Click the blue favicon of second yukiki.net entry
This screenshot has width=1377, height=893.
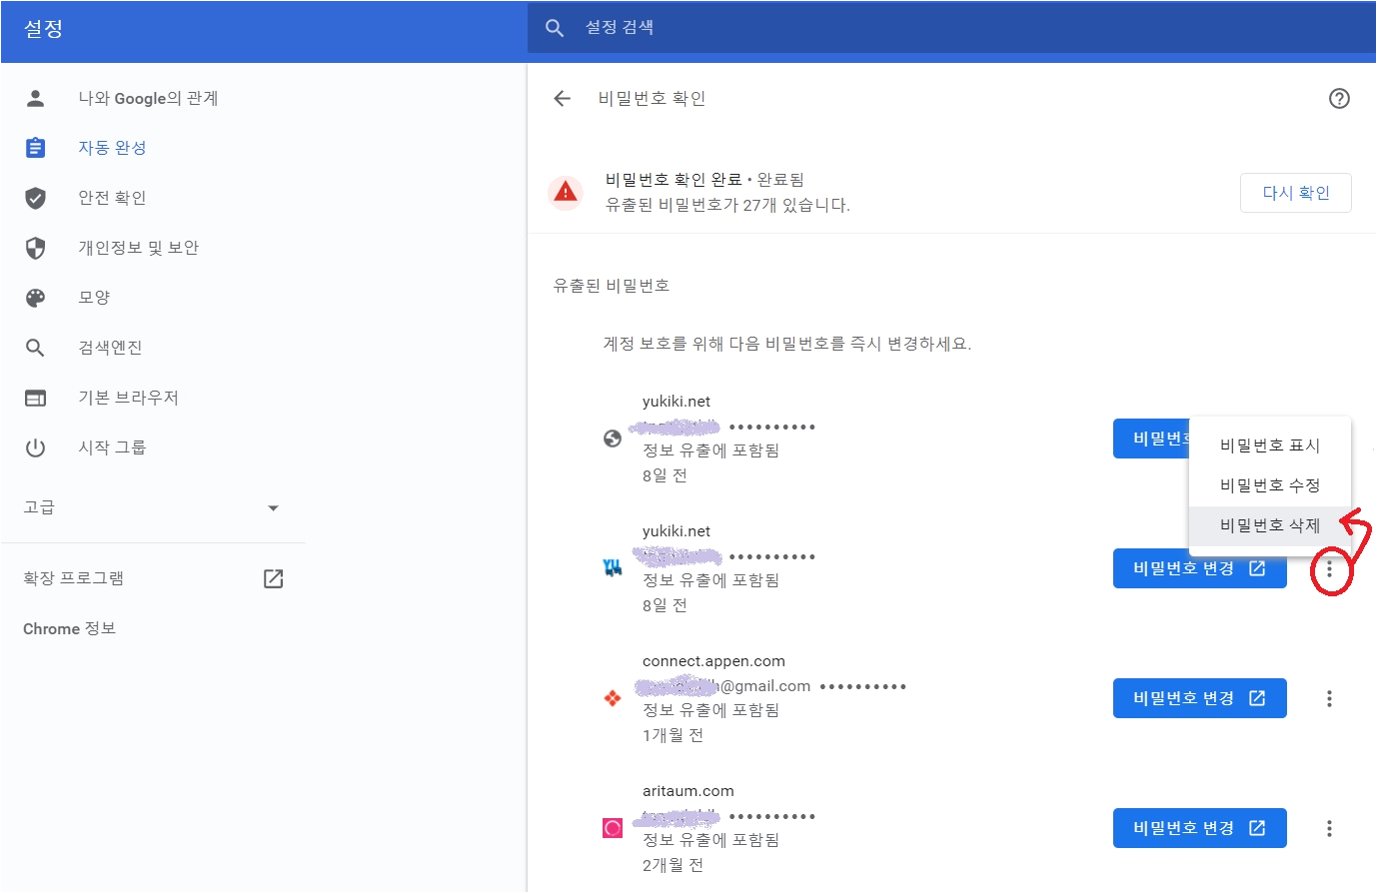click(613, 568)
